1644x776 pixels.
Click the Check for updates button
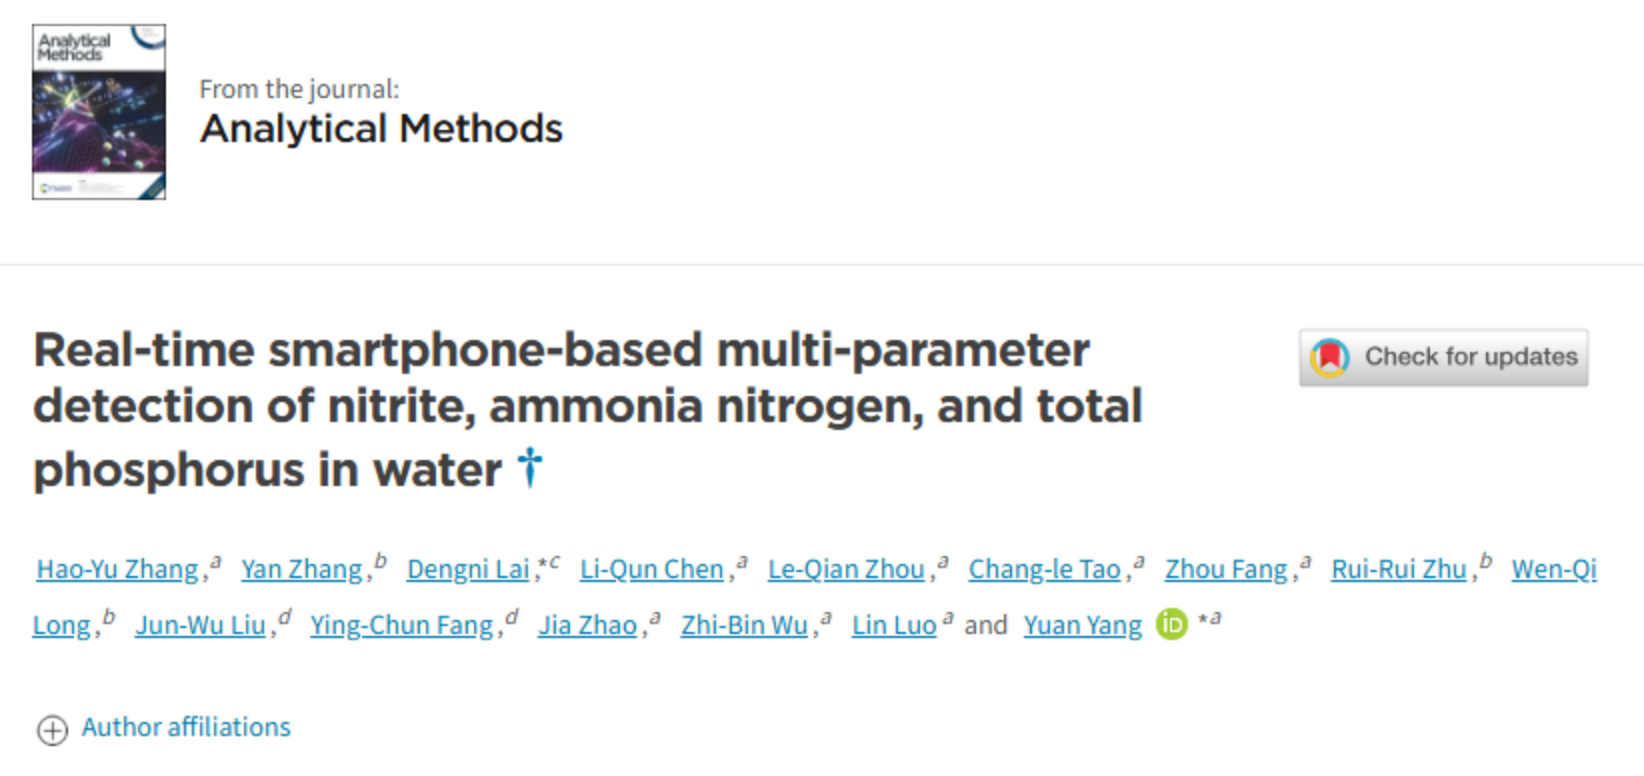1443,357
